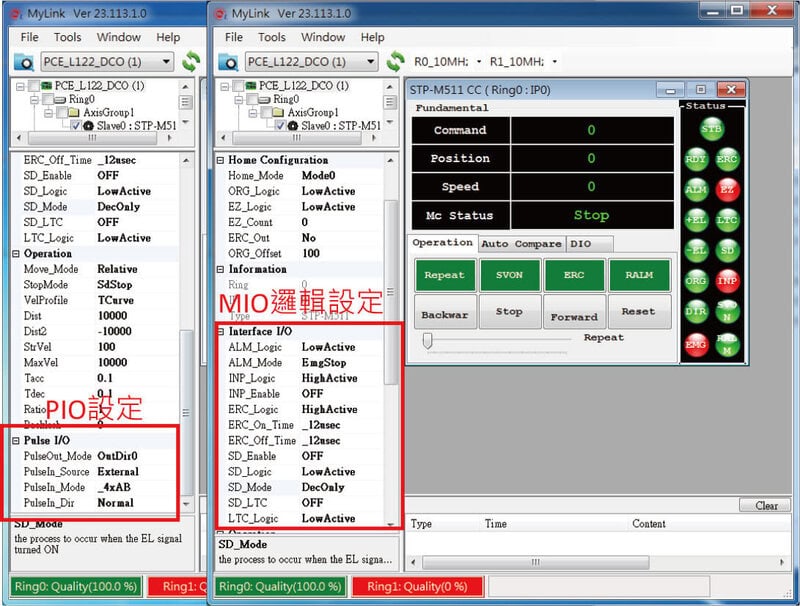Click the scan device icon in back window

23,62
